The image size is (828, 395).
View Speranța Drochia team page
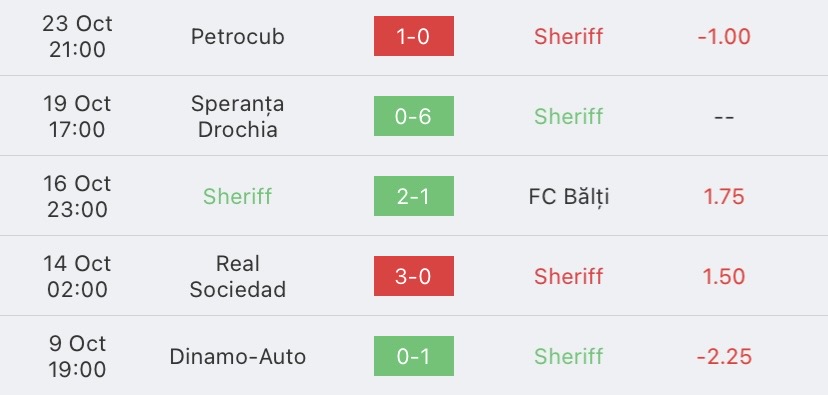tap(238, 117)
